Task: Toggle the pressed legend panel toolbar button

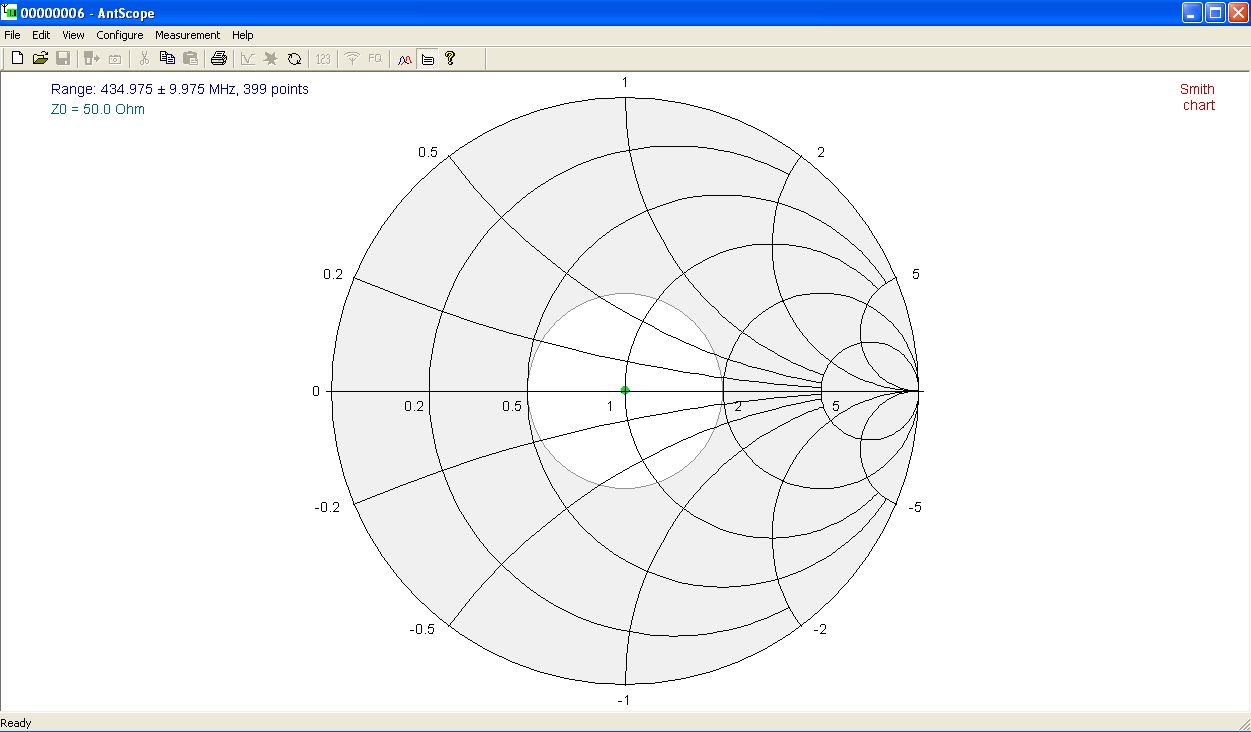Action: pos(428,59)
